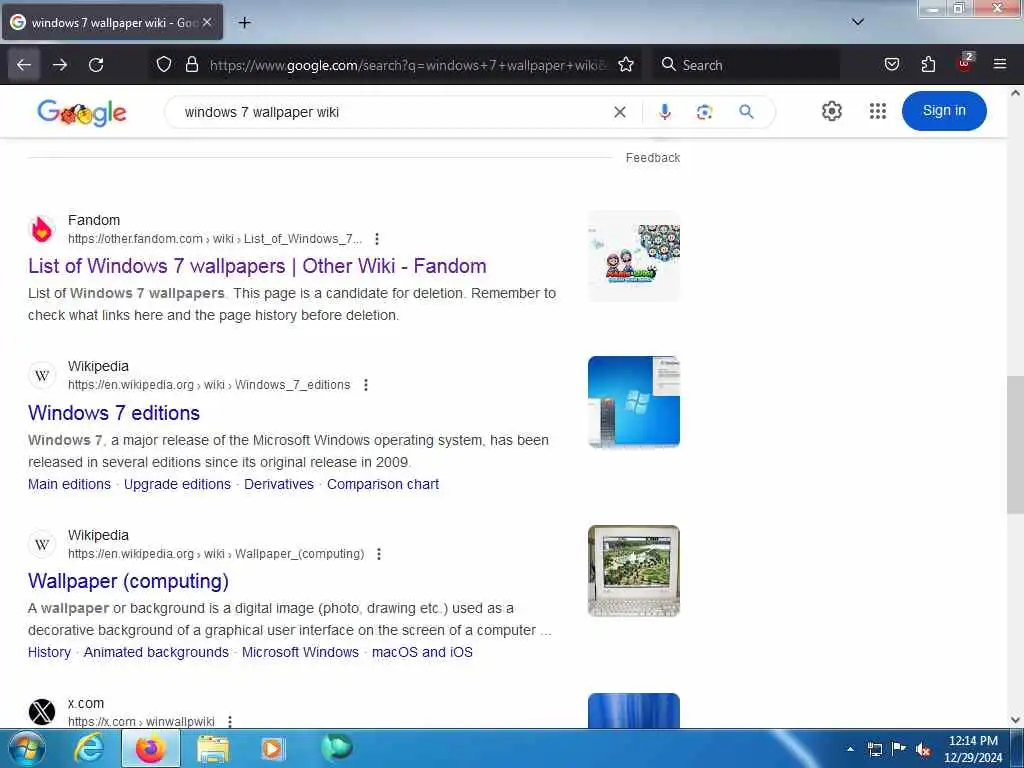View site info via the padlock icon
The height and width of the screenshot is (768, 1024).
point(191,64)
